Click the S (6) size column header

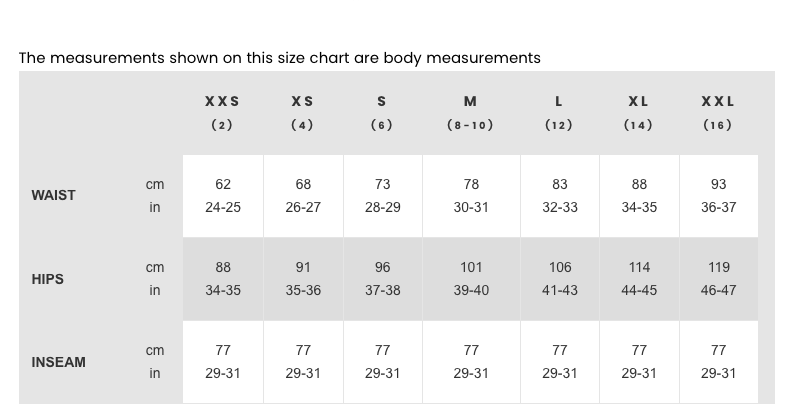pyautogui.click(x=382, y=112)
